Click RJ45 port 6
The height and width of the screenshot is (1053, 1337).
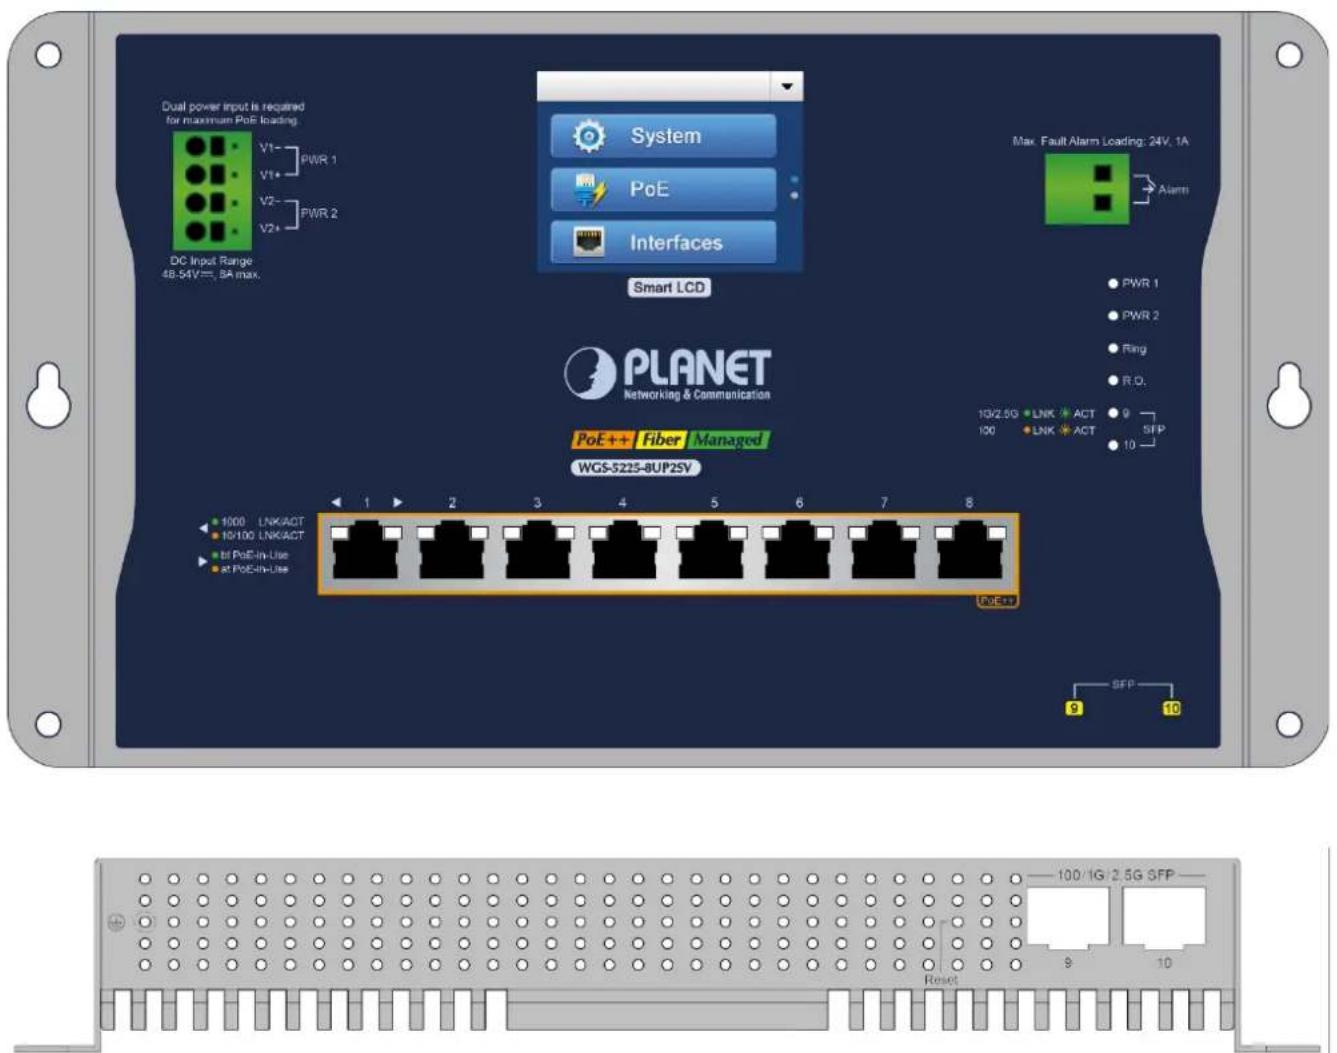(x=798, y=552)
